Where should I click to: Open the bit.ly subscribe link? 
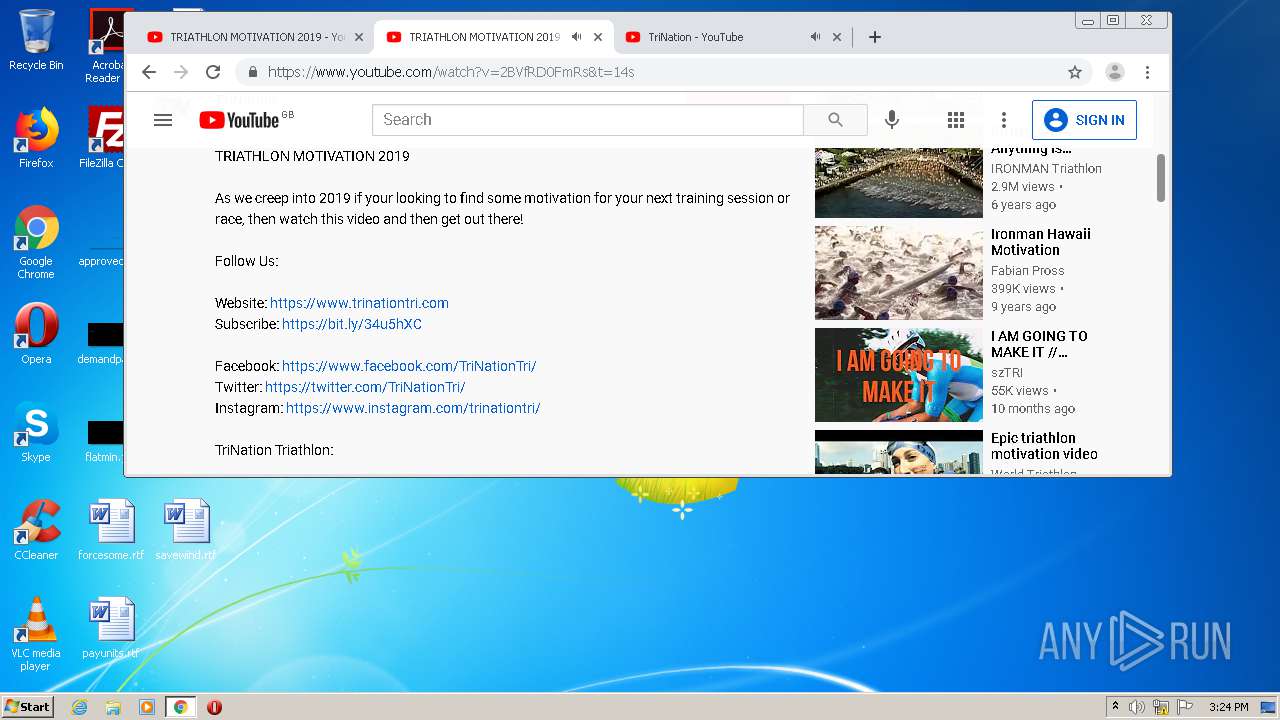[352, 324]
